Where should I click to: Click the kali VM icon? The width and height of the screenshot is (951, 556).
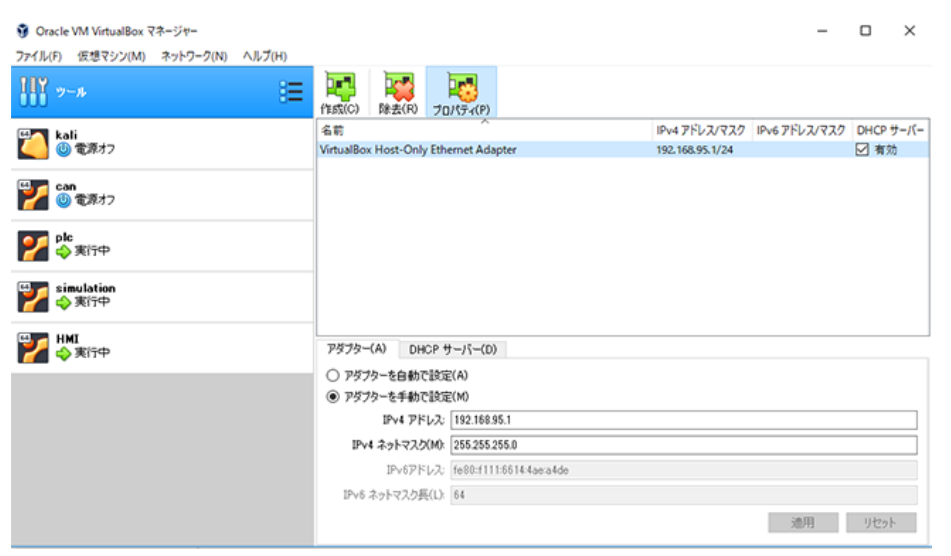tap(33, 144)
